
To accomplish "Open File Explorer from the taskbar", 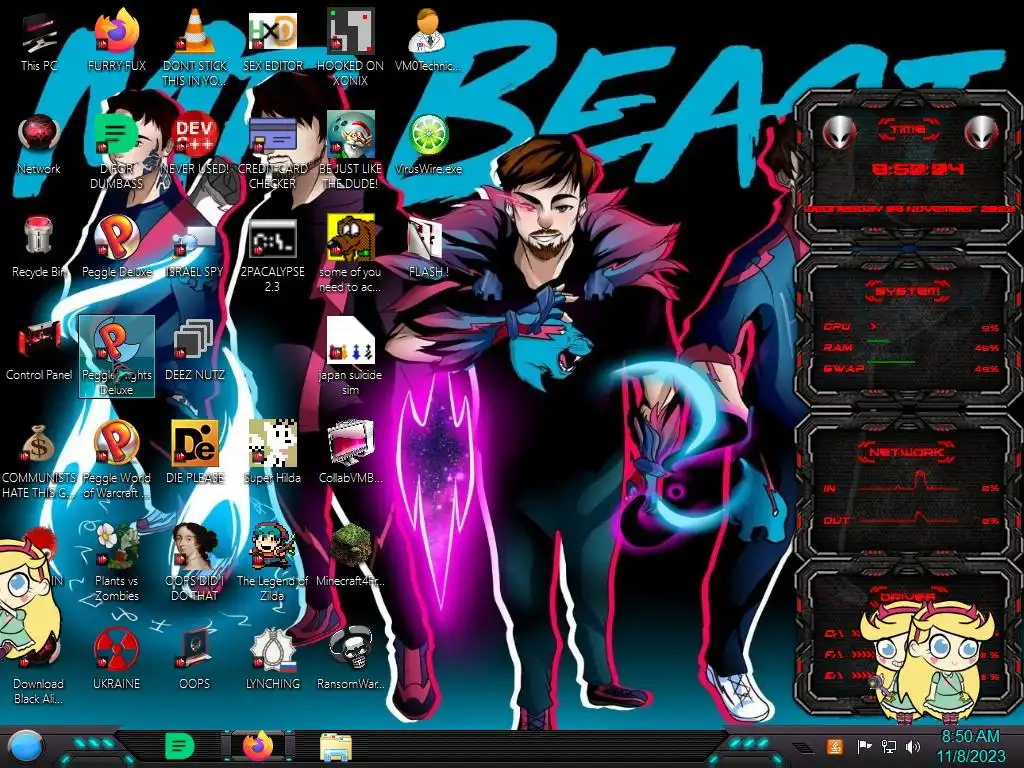I will 336,746.
